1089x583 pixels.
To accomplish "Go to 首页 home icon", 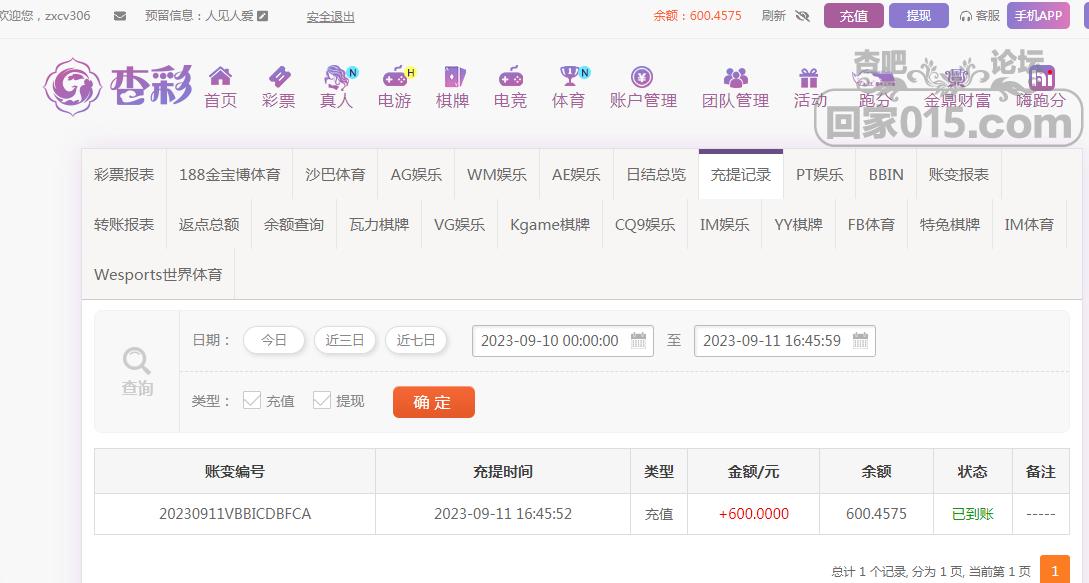I will [221, 76].
